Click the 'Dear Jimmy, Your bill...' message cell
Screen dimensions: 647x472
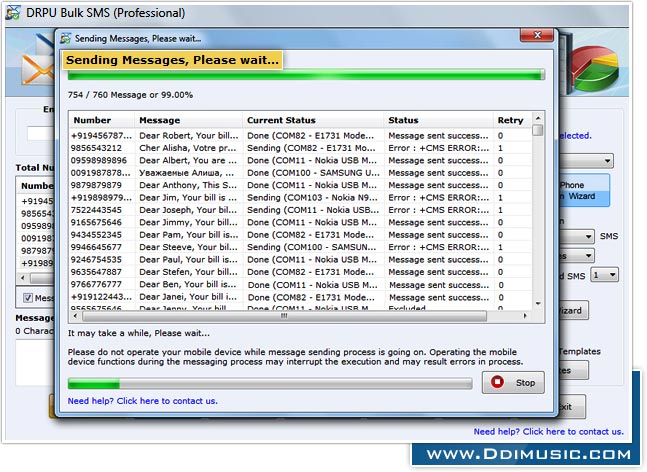coord(188,222)
